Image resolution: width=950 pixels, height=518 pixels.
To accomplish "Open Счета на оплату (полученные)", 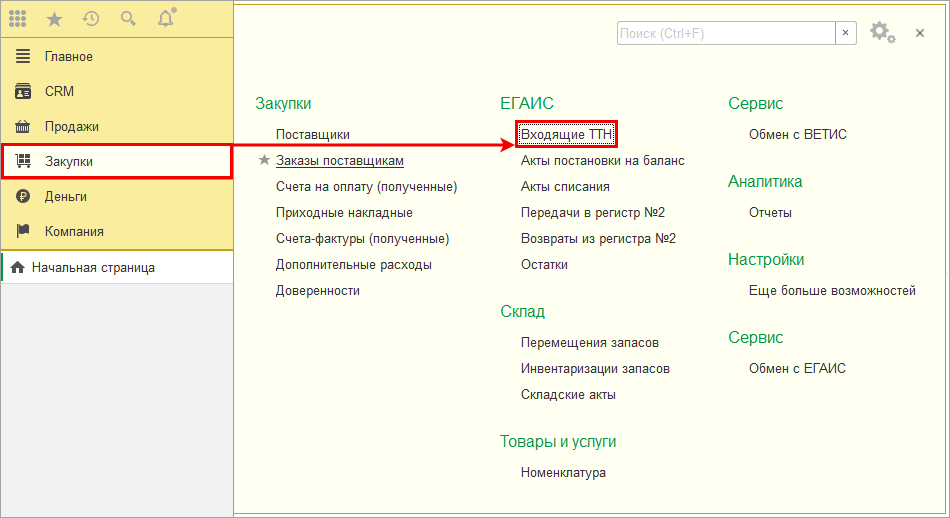I will click(367, 187).
